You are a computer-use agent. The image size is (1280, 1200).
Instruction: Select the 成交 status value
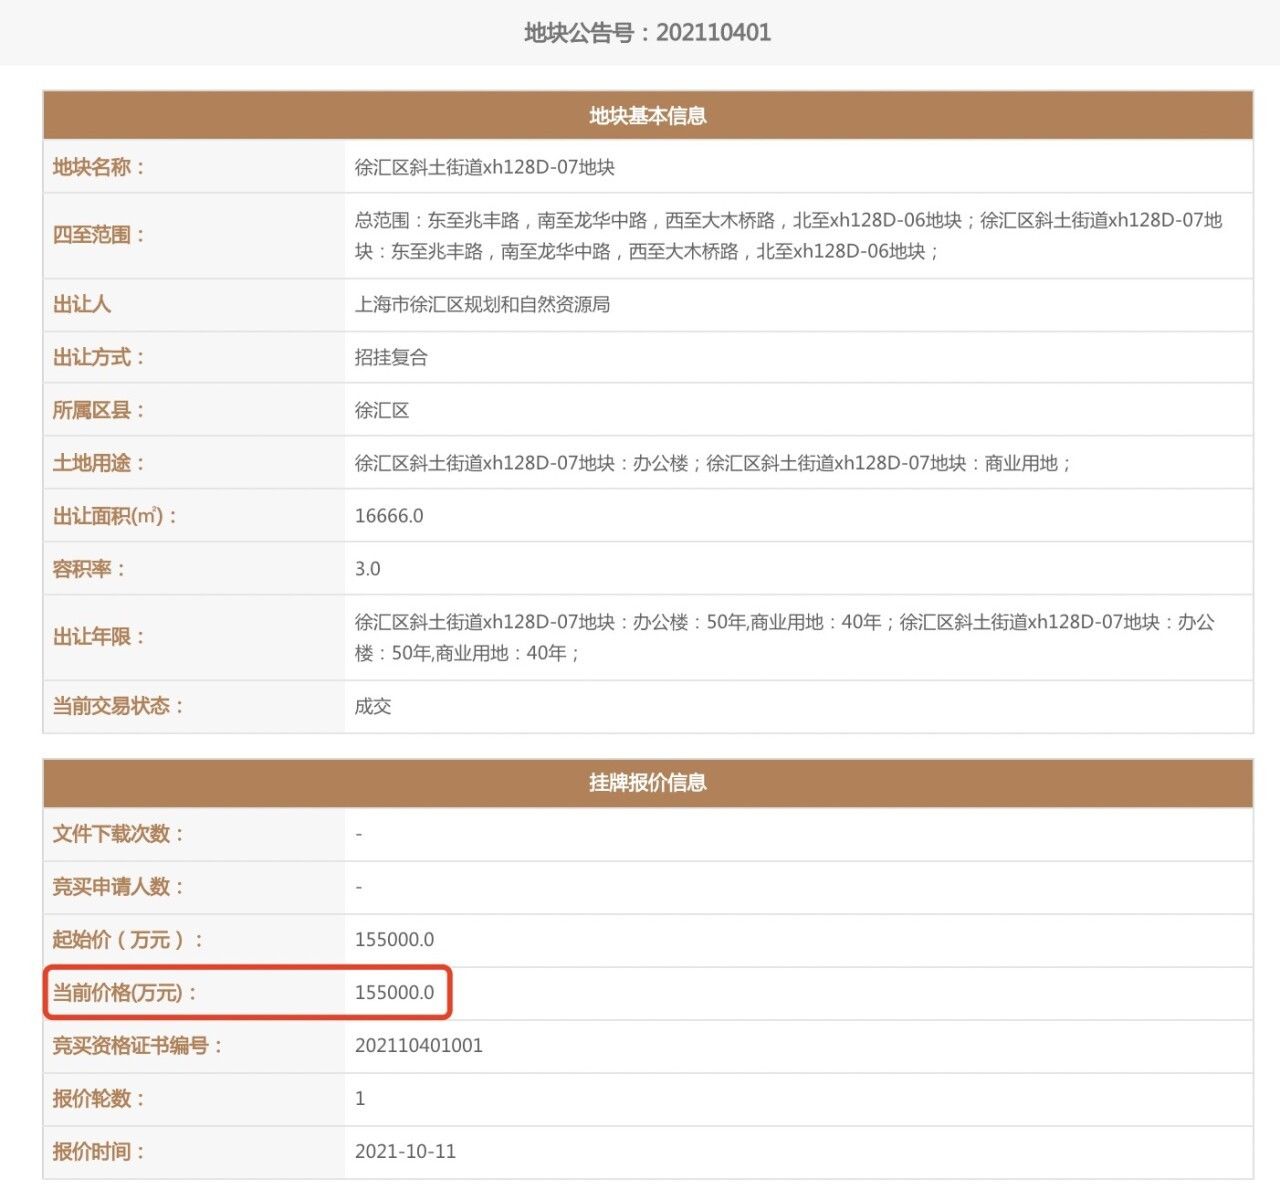tap(373, 706)
